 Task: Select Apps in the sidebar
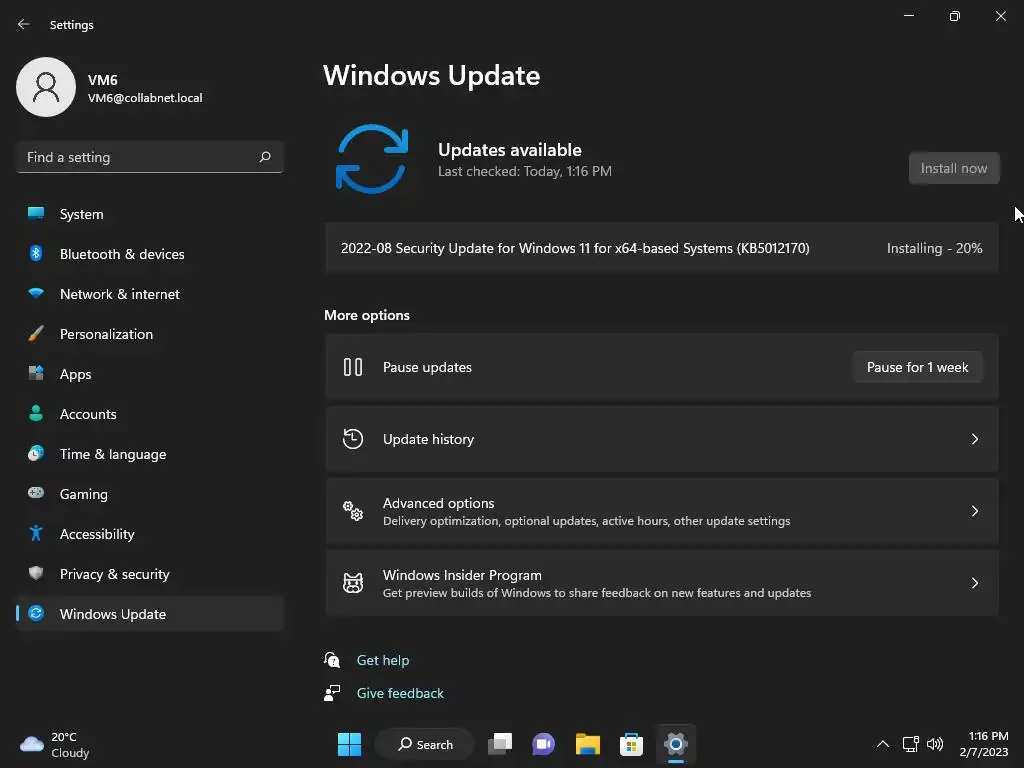click(x=150, y=374)
